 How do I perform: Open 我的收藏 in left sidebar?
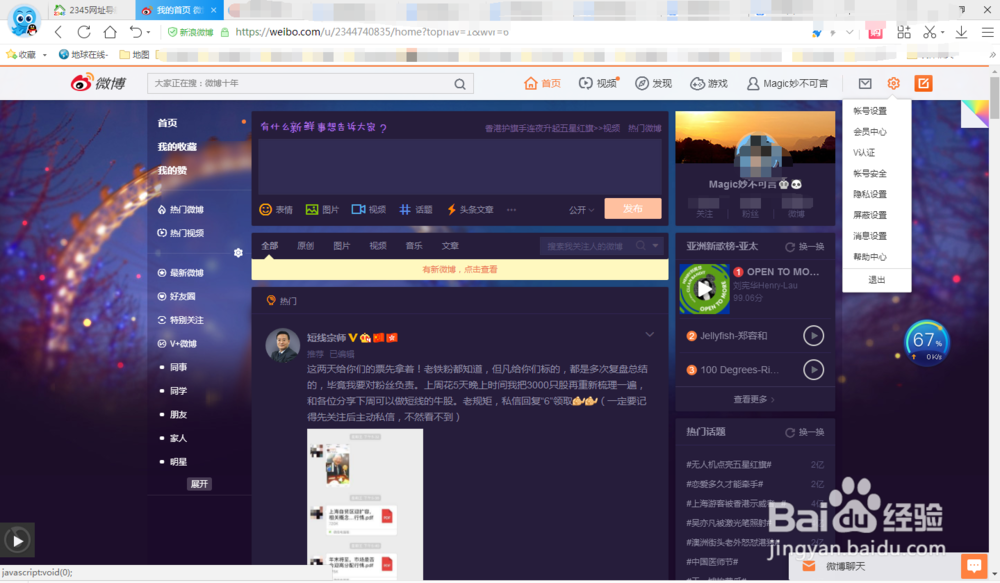[x=177, y=147]
